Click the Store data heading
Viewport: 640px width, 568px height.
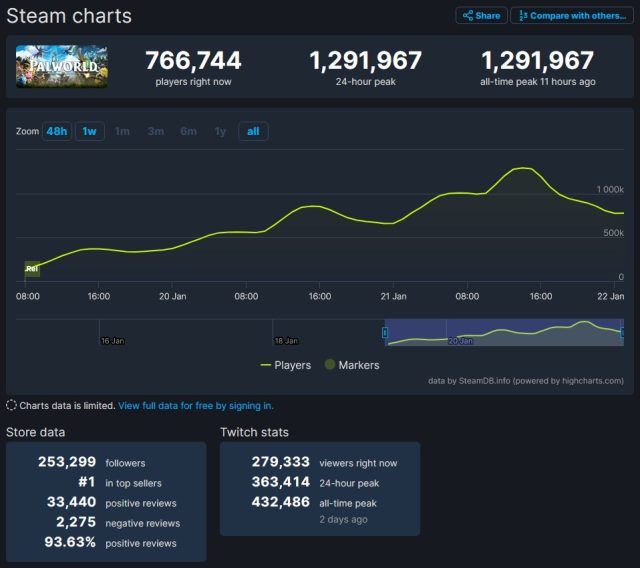coord(36,432)
